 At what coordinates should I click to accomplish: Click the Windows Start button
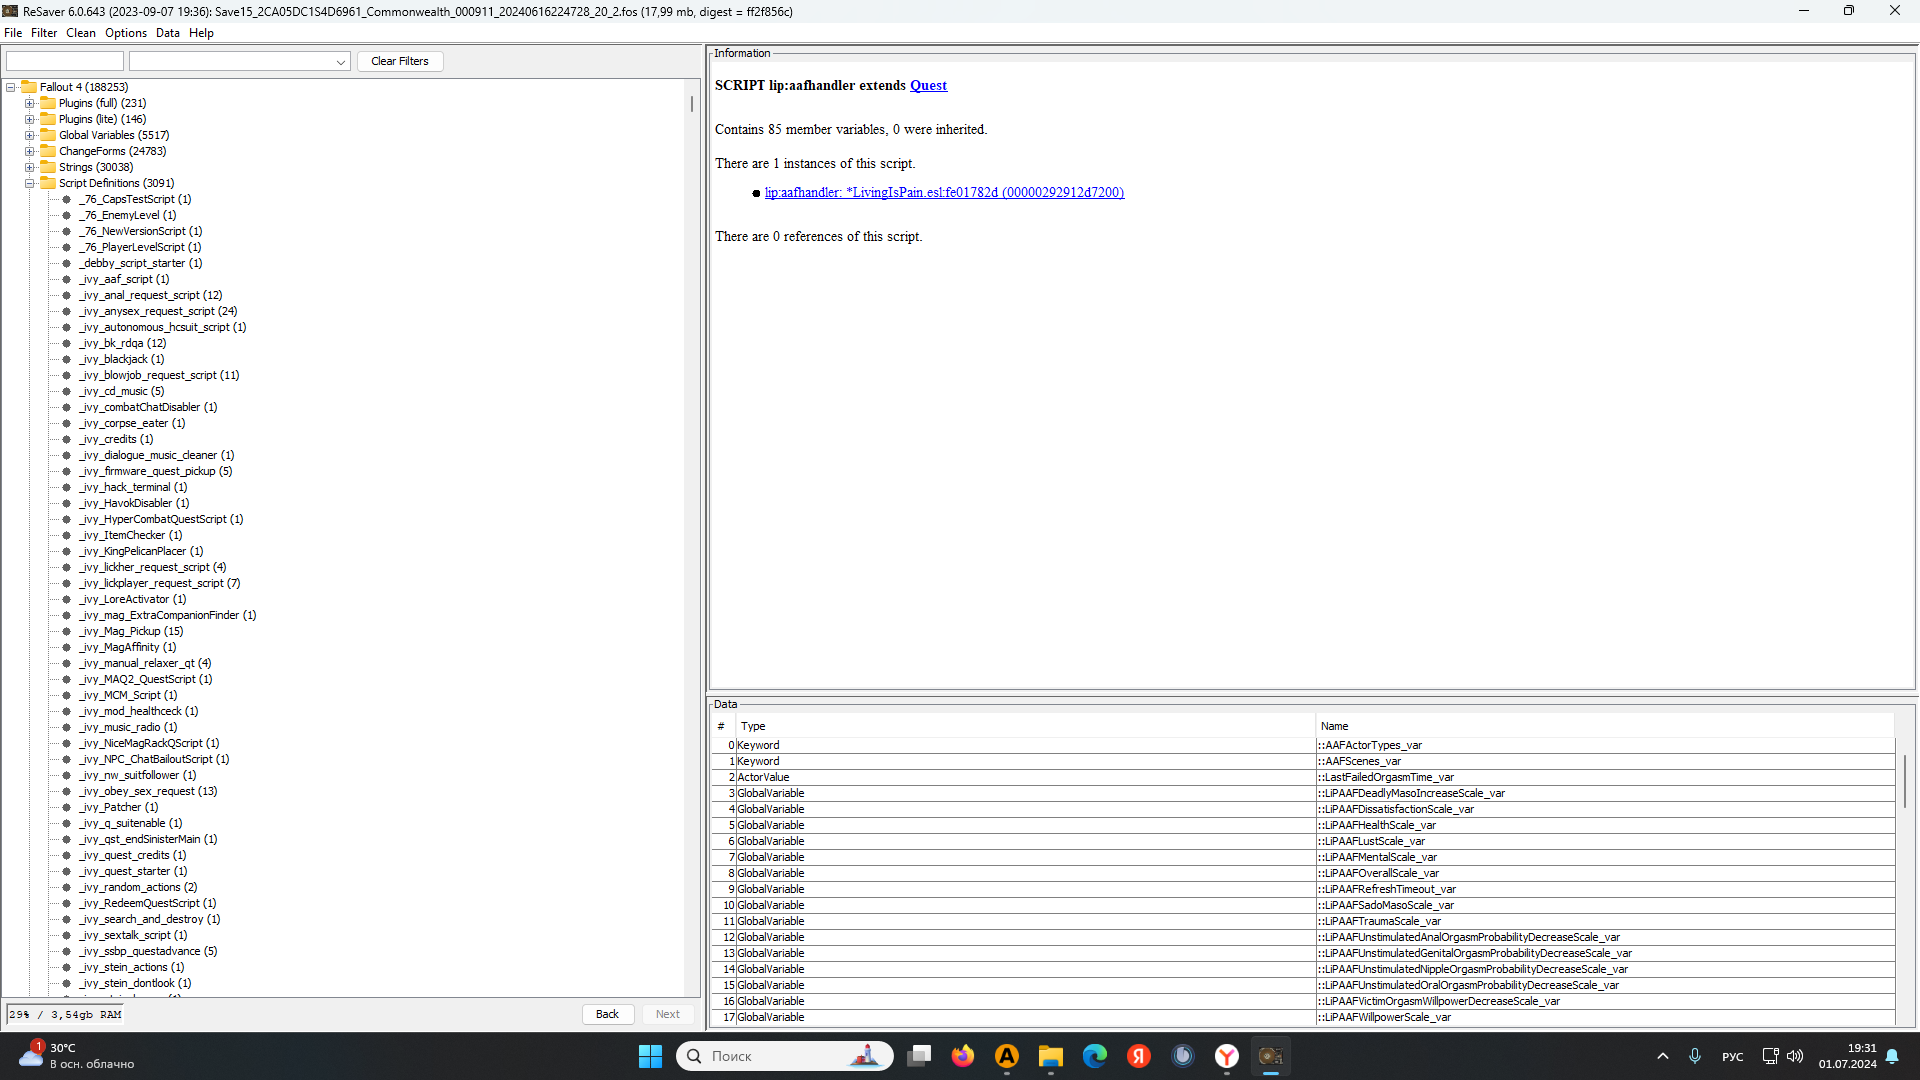[650, 1056]
